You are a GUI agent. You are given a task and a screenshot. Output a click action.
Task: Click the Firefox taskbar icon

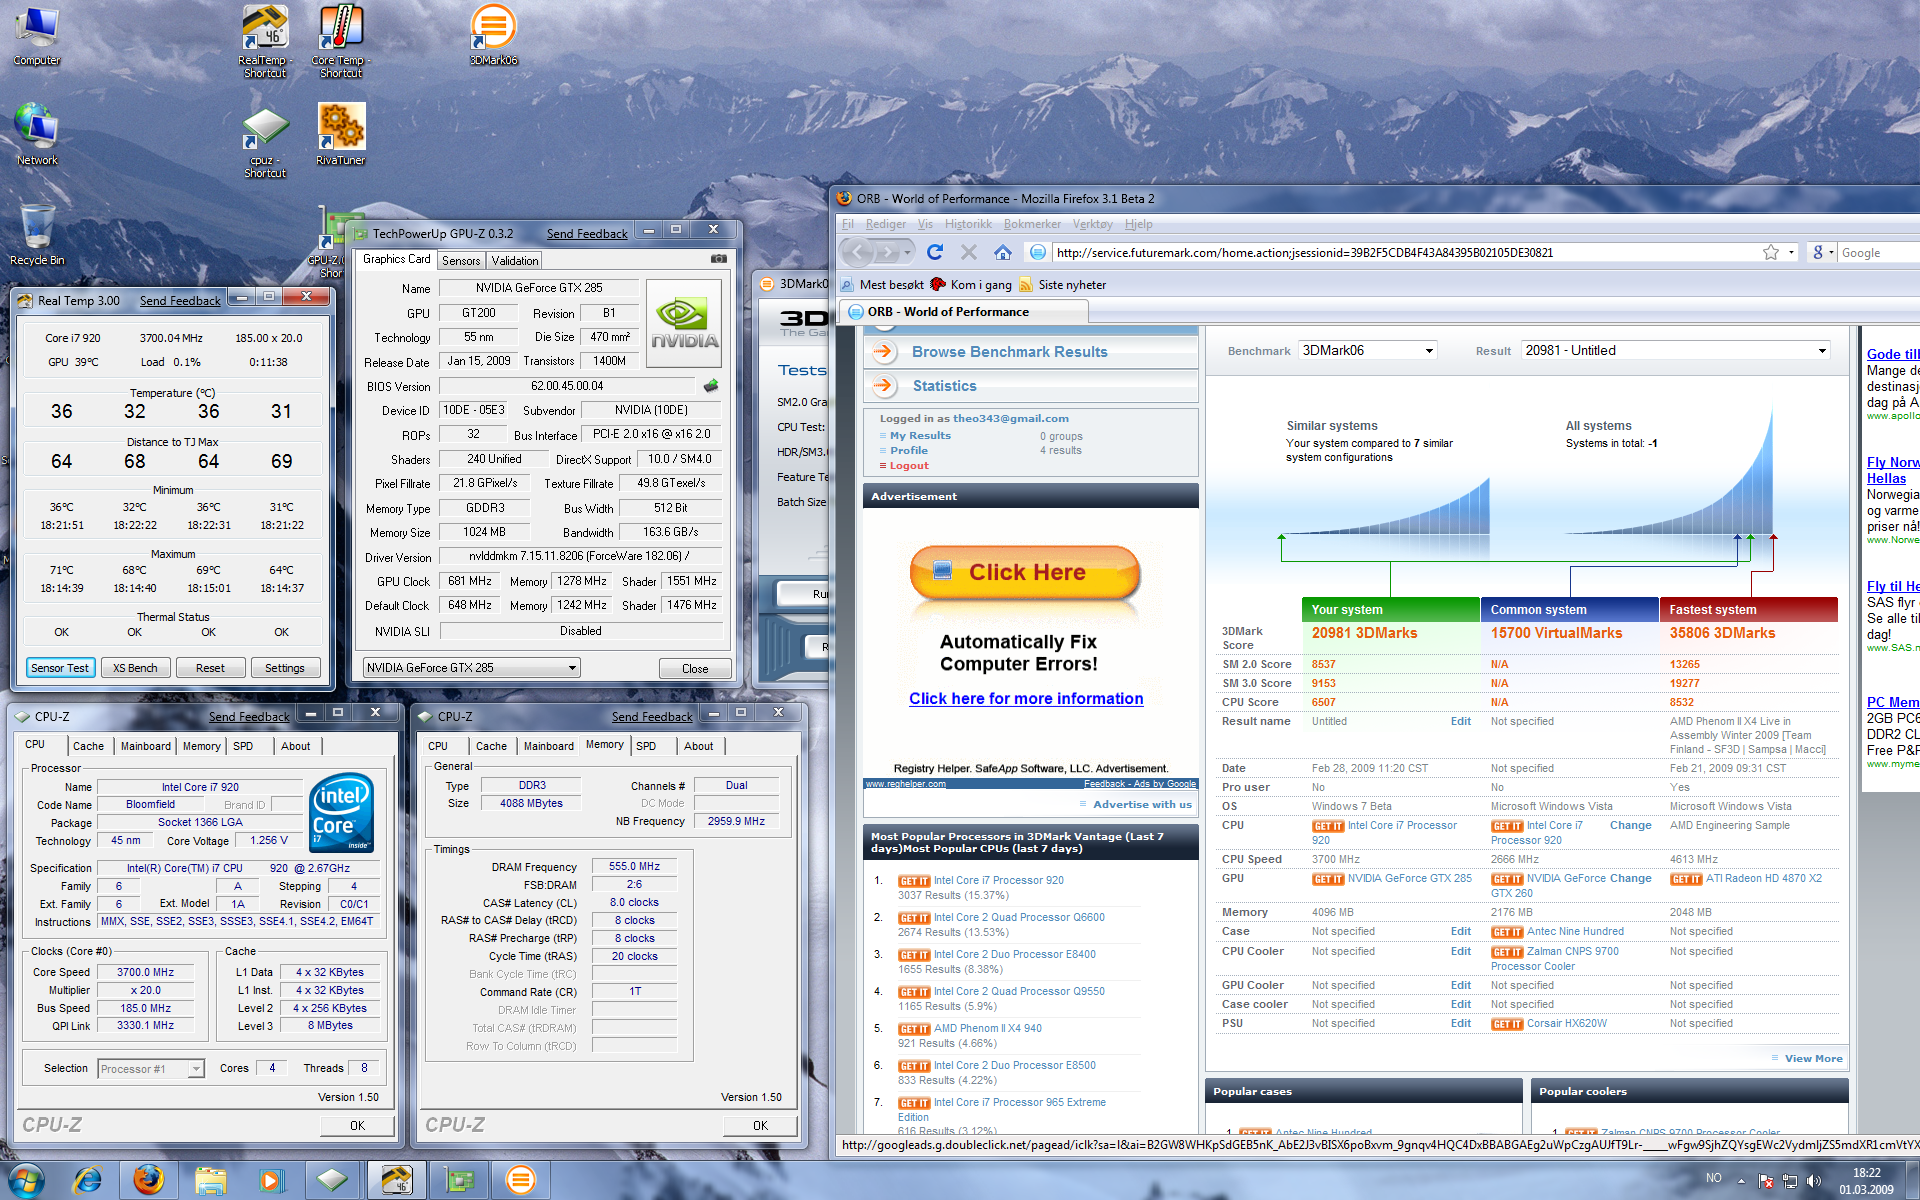(149, 1181)
